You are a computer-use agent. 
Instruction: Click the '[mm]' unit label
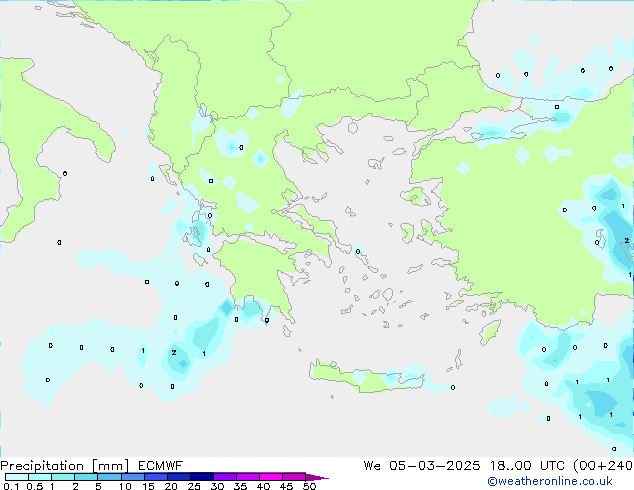coord(111,466)
